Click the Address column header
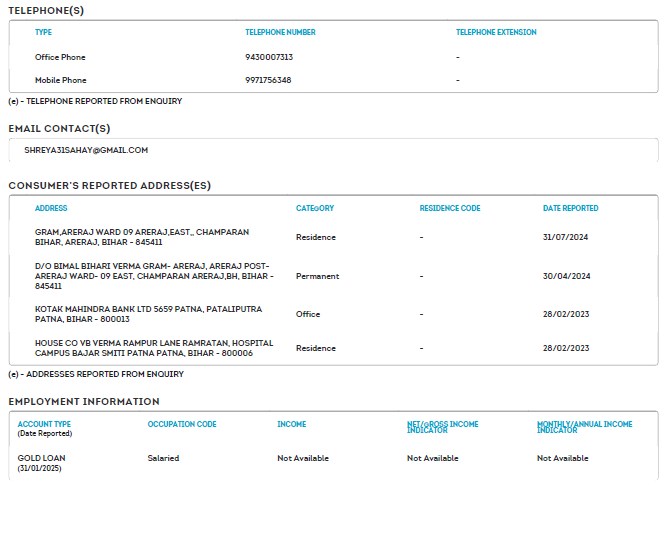Viewport: 672px width, 545px height. pos(51,208)
